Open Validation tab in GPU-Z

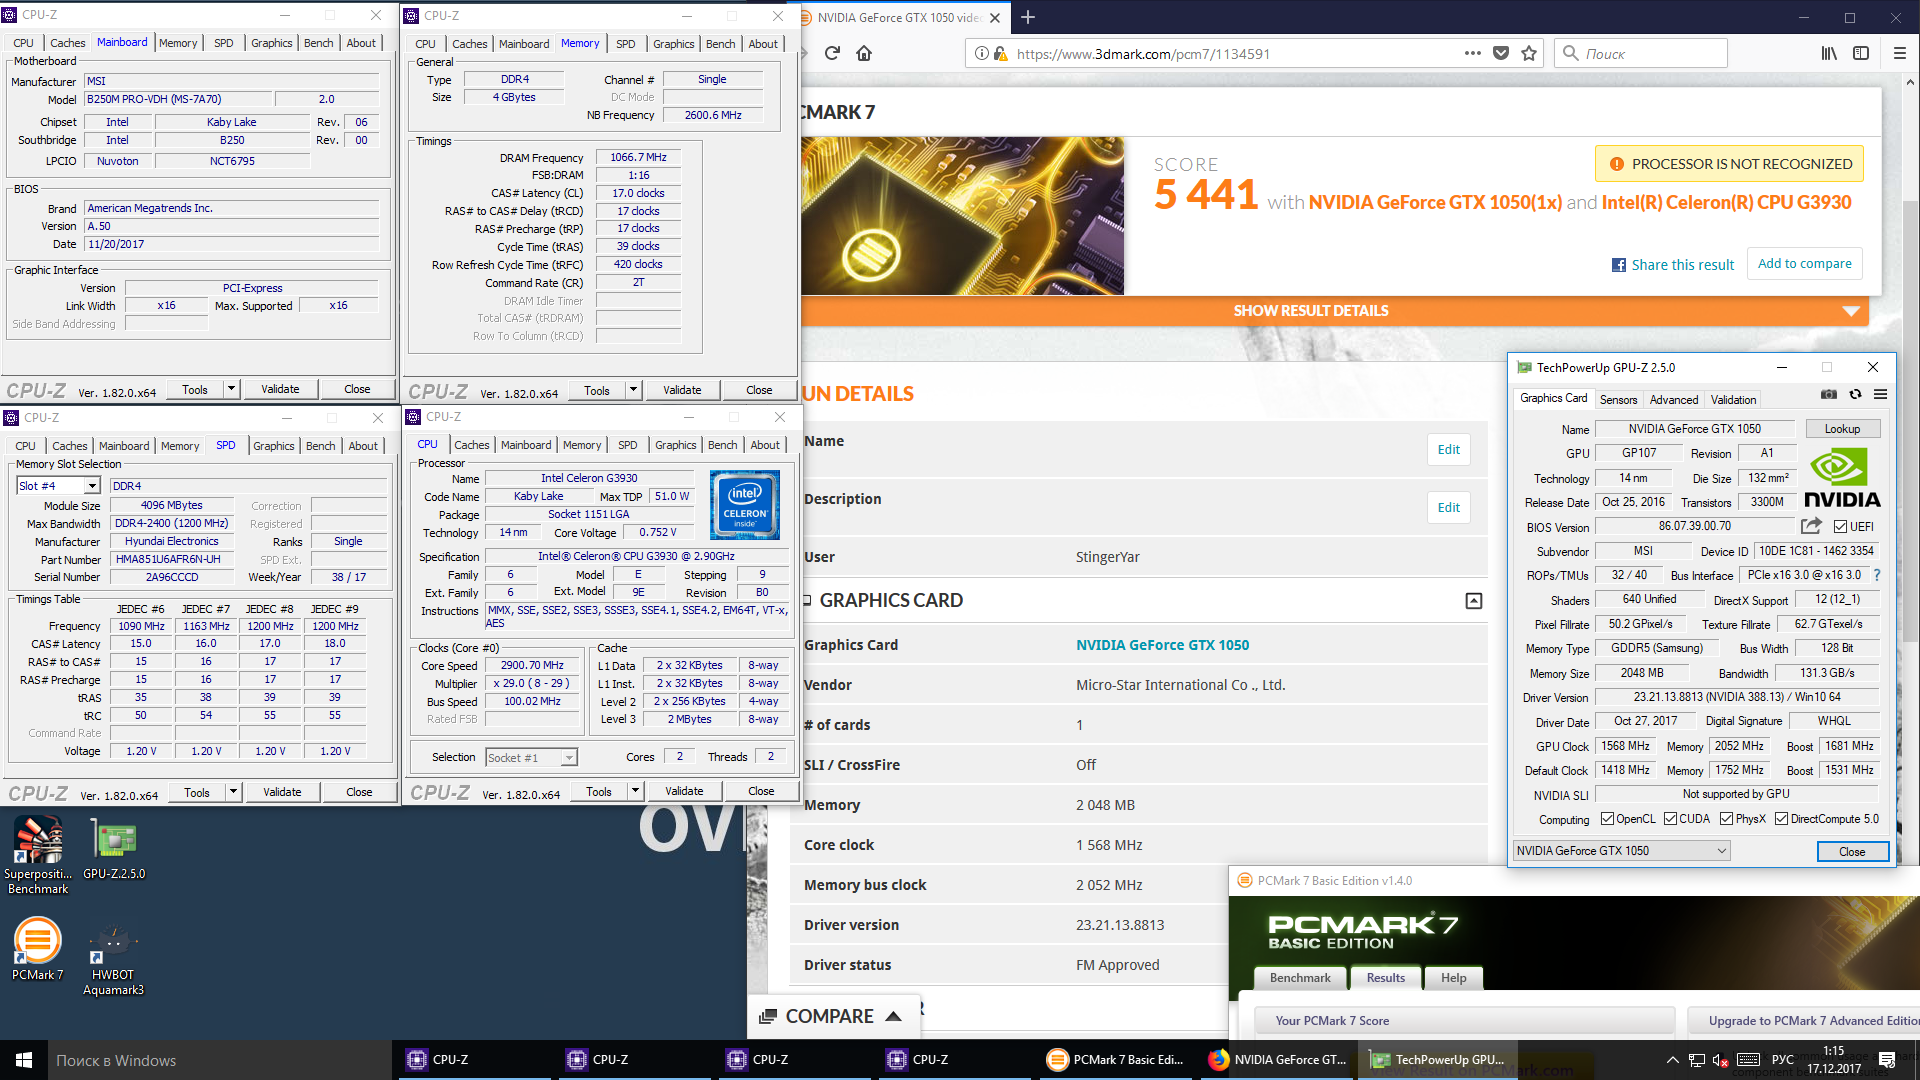tap(1733, 399)
